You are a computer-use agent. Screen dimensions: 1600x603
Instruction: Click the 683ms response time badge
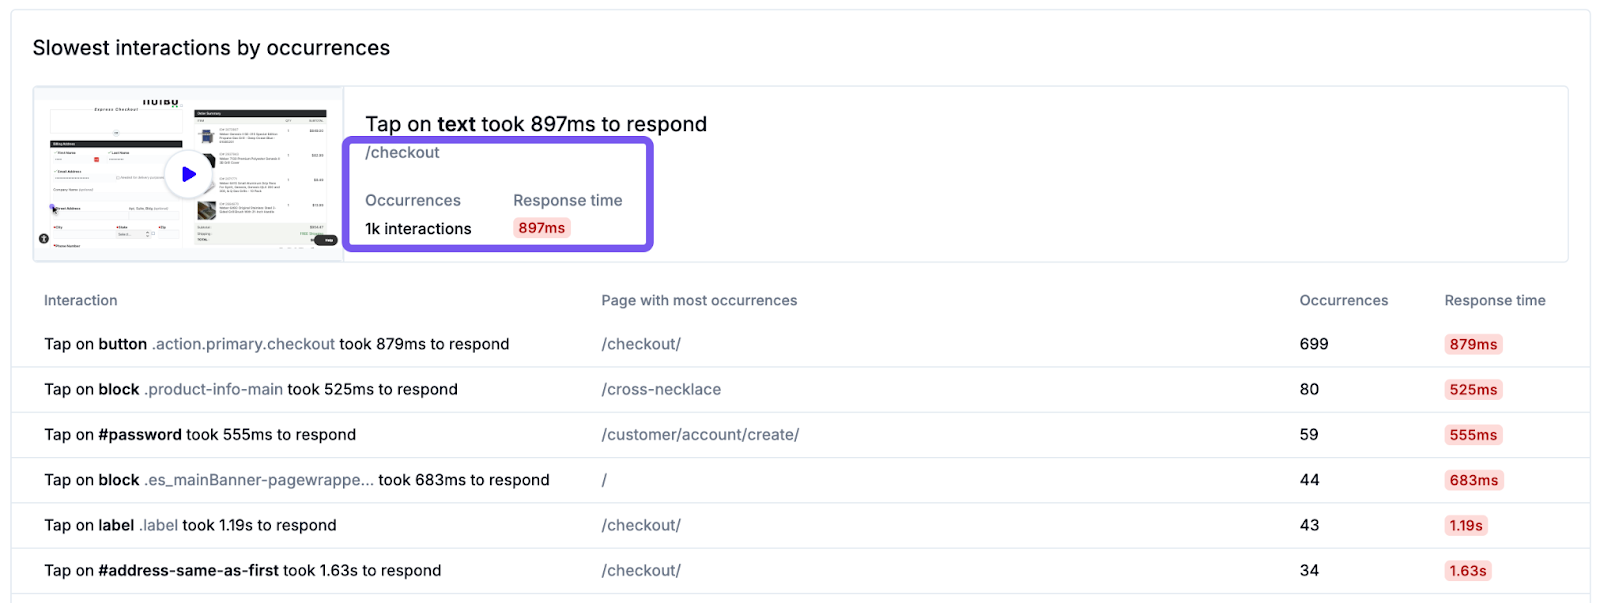pyautogui.click(x=1473, y=480)
